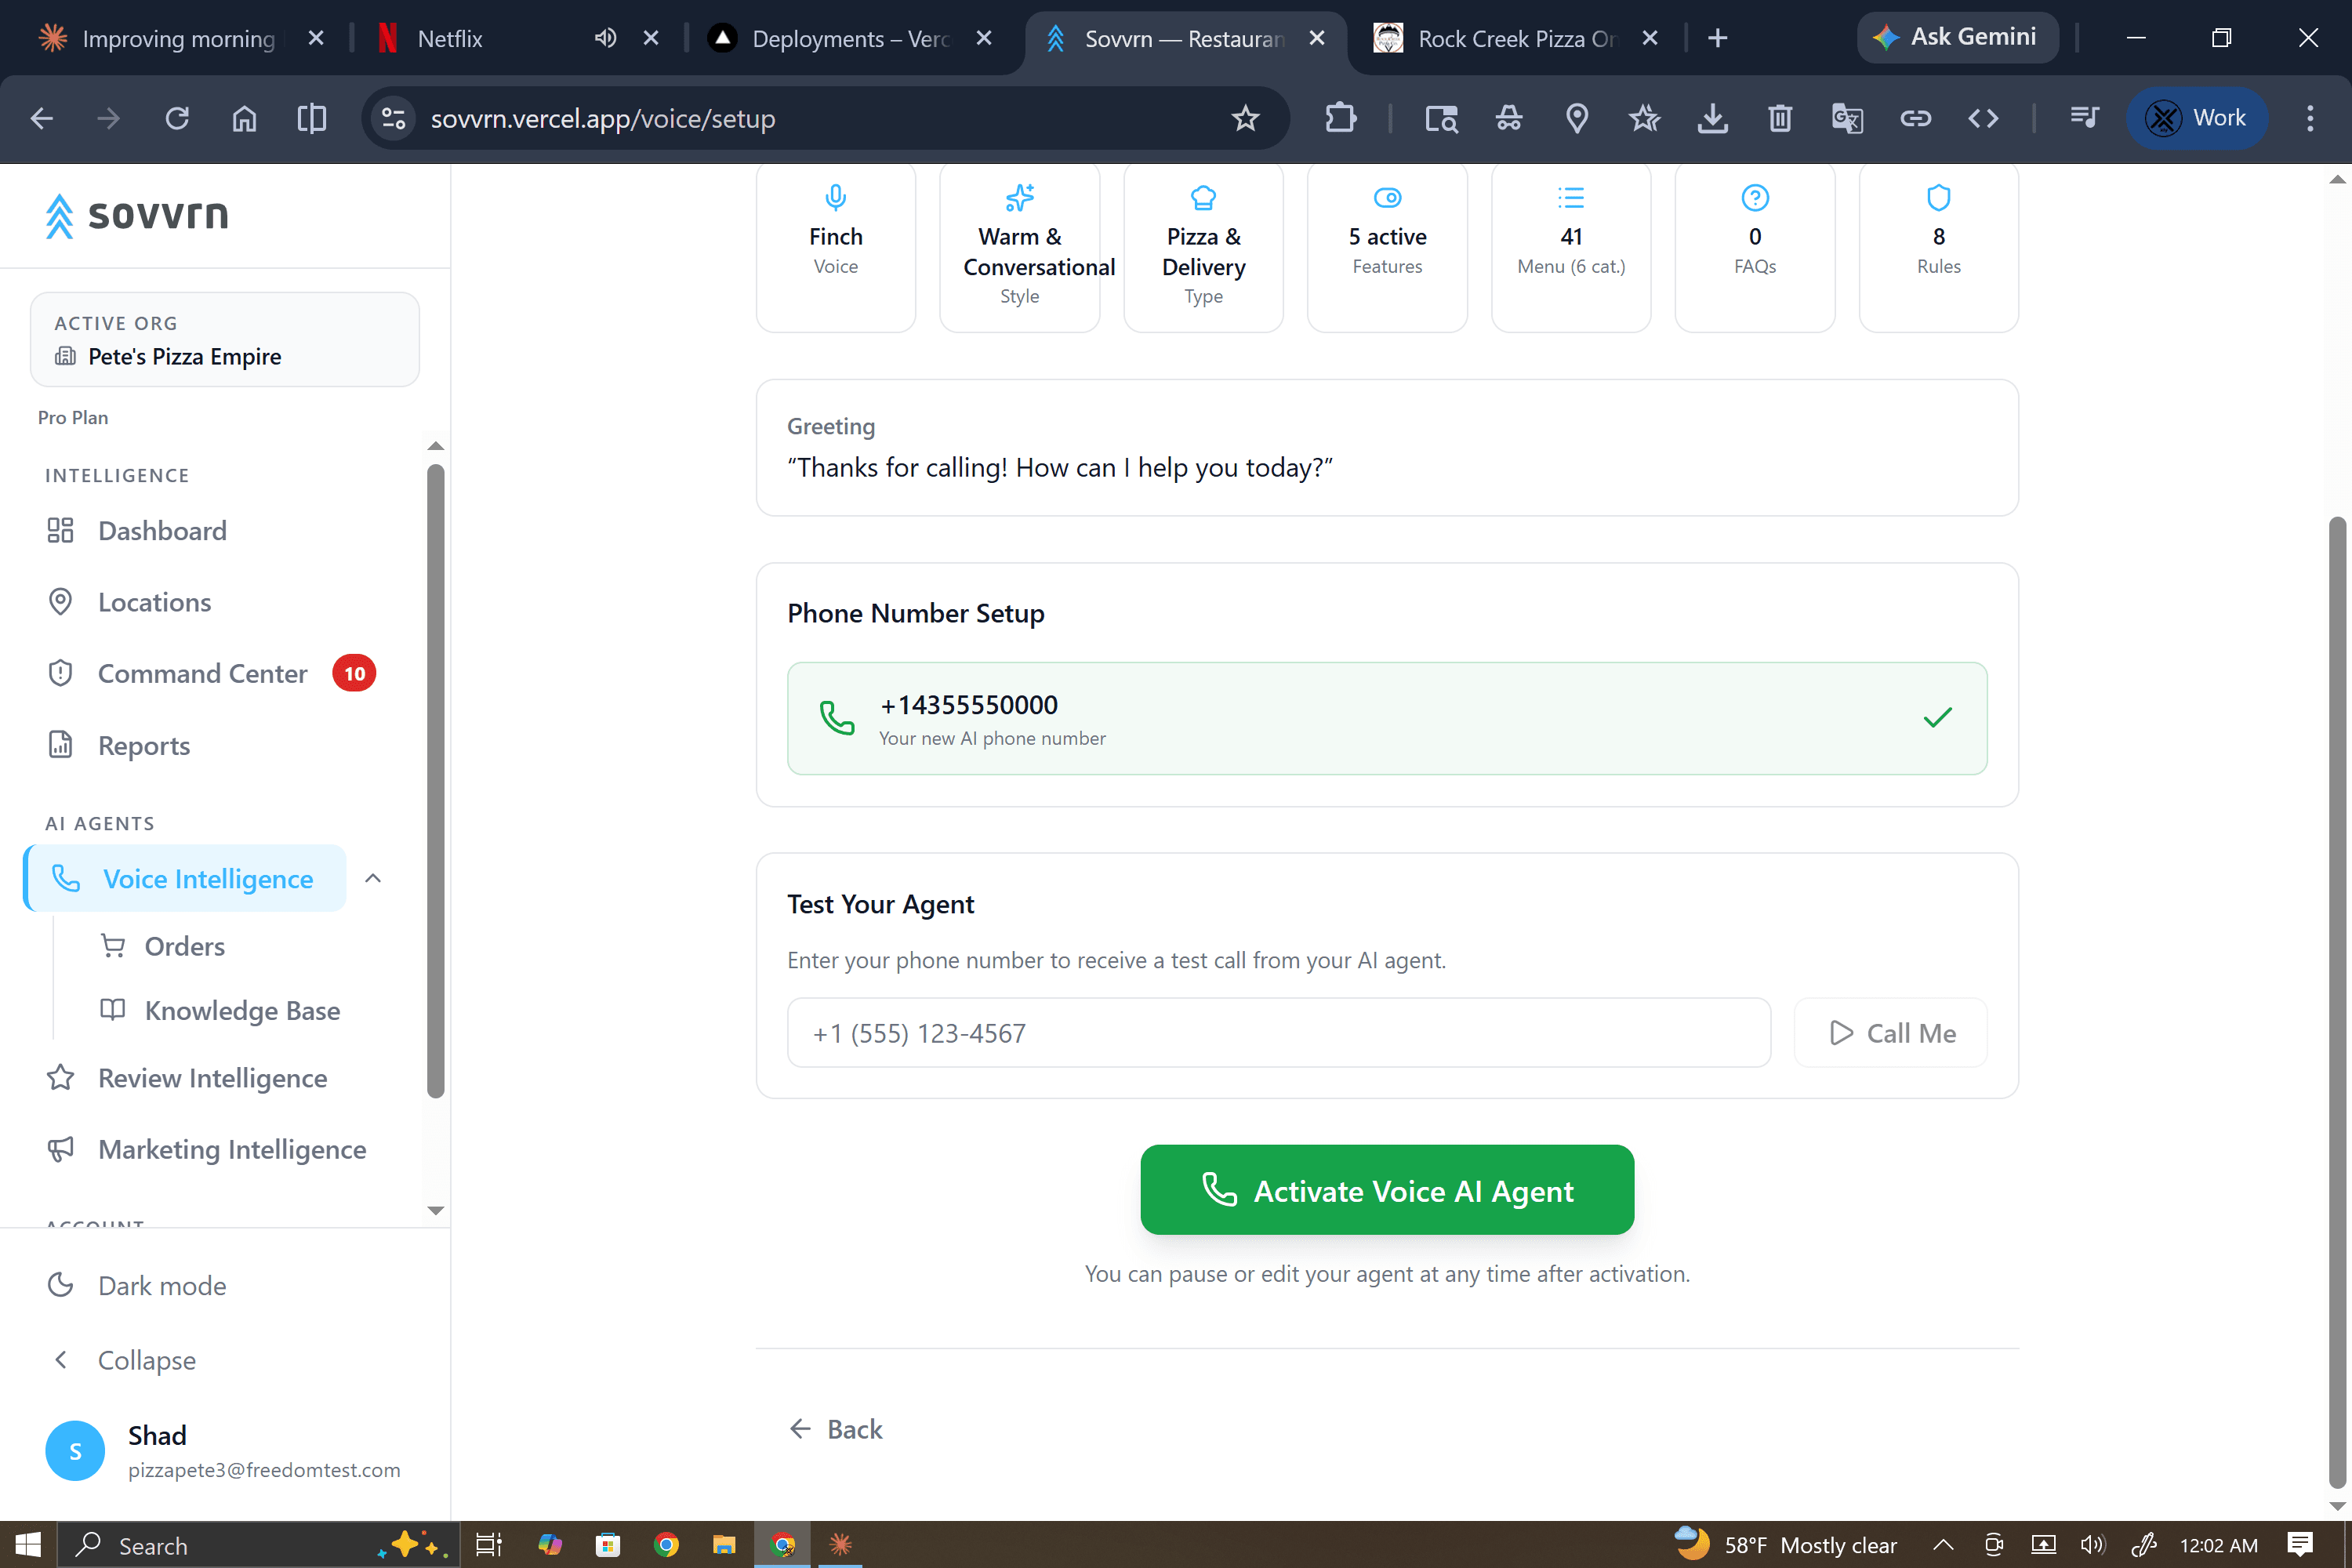Viewport: 2352px width, 1568px height.
Task: Open Chrome's three-dot menu
Action: tap(2310, 118)
